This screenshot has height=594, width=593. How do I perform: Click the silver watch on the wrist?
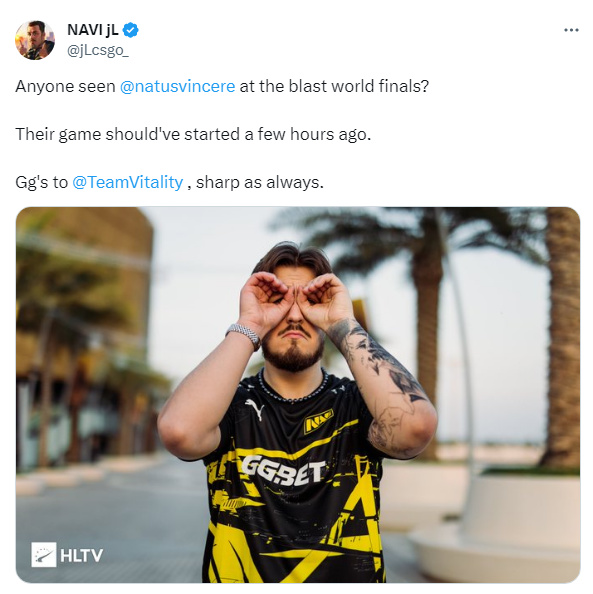(244, 335)
